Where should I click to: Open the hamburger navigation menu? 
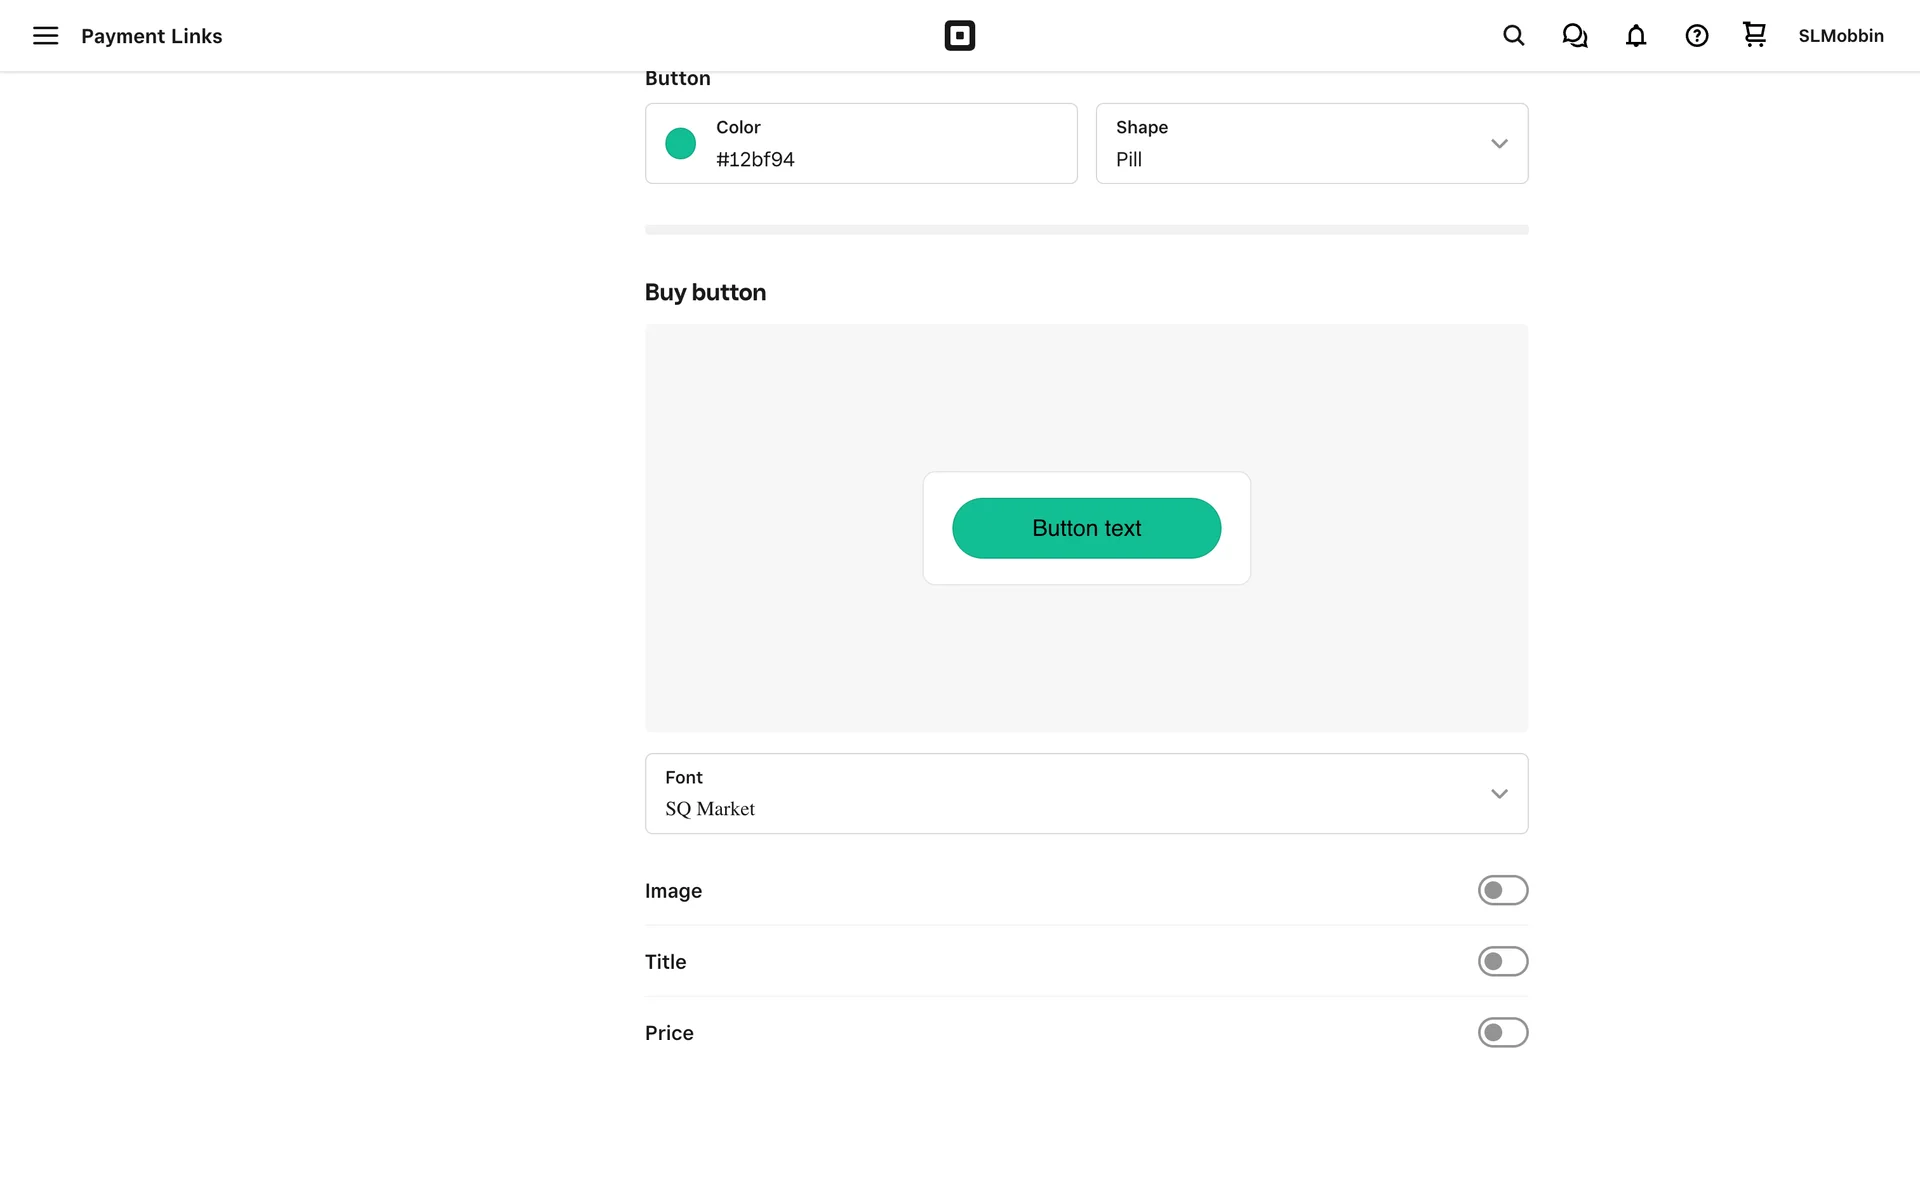(x=45, y=36)
